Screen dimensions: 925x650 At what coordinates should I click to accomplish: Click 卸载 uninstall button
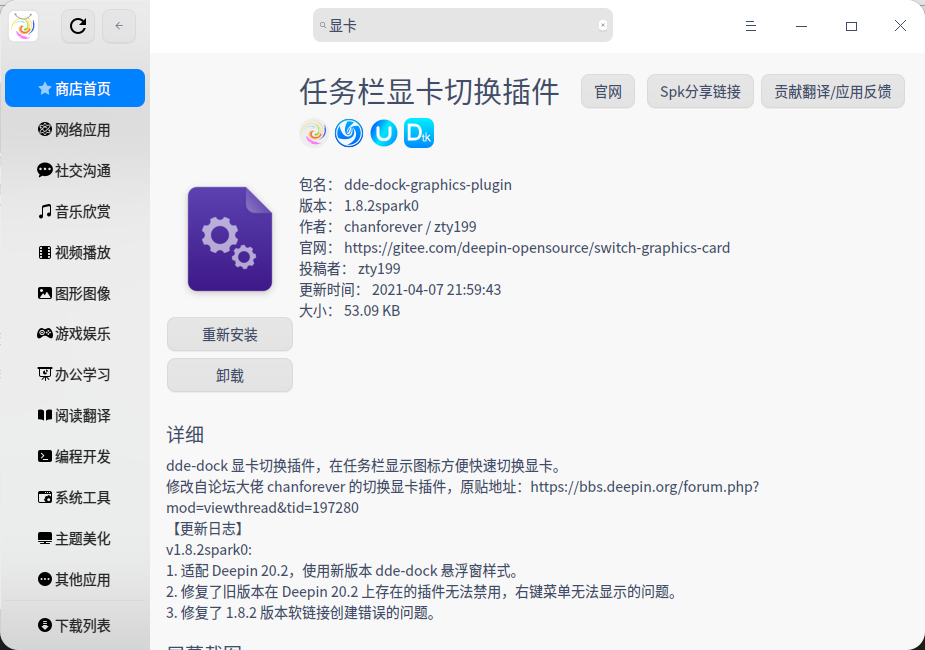tap(230, 375)
